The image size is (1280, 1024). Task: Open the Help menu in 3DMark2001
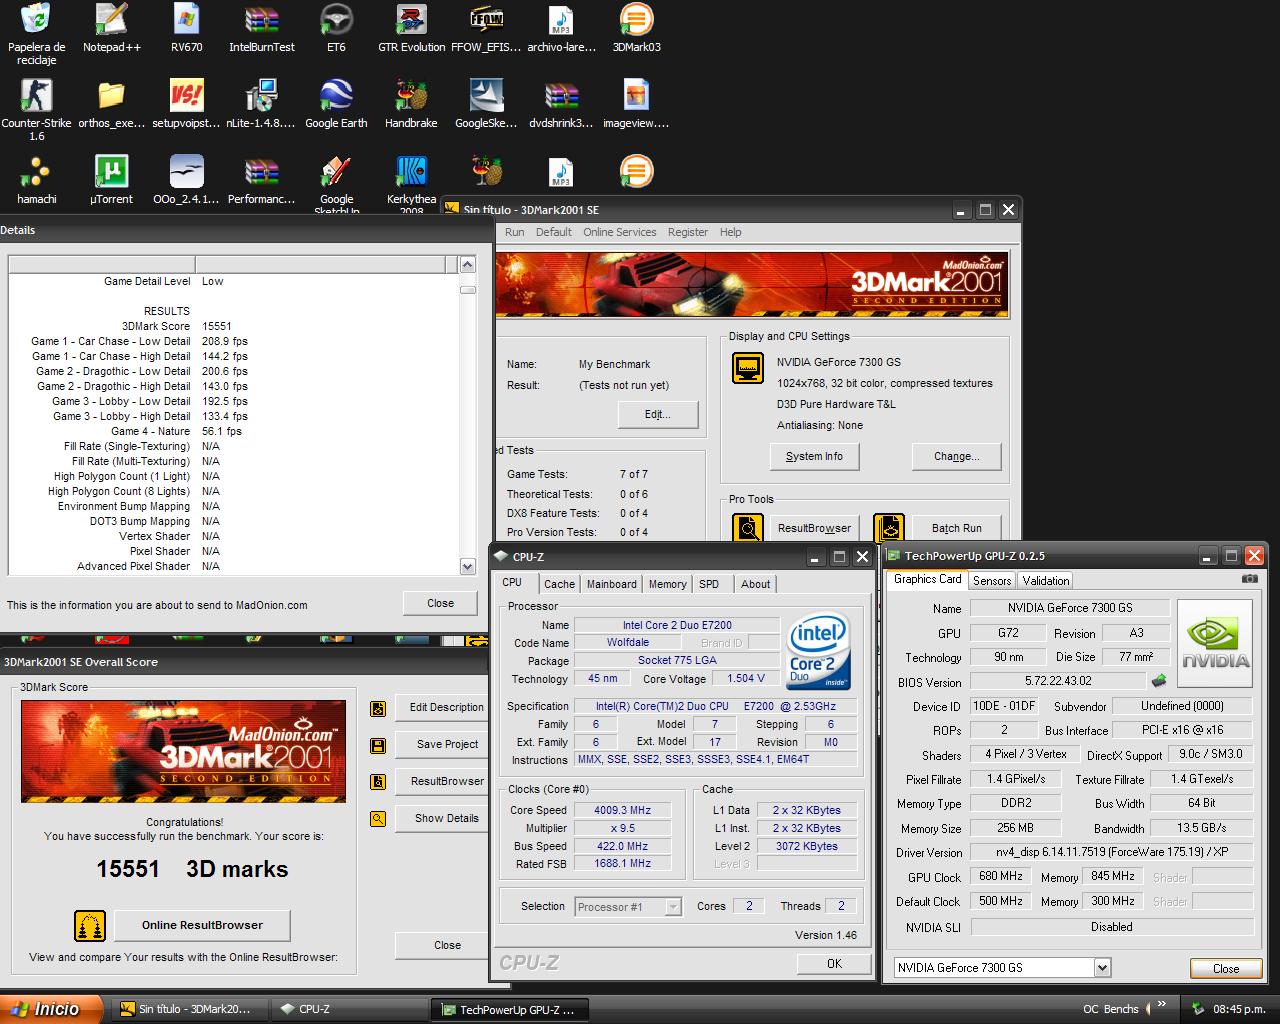click(x=731, y=232)
